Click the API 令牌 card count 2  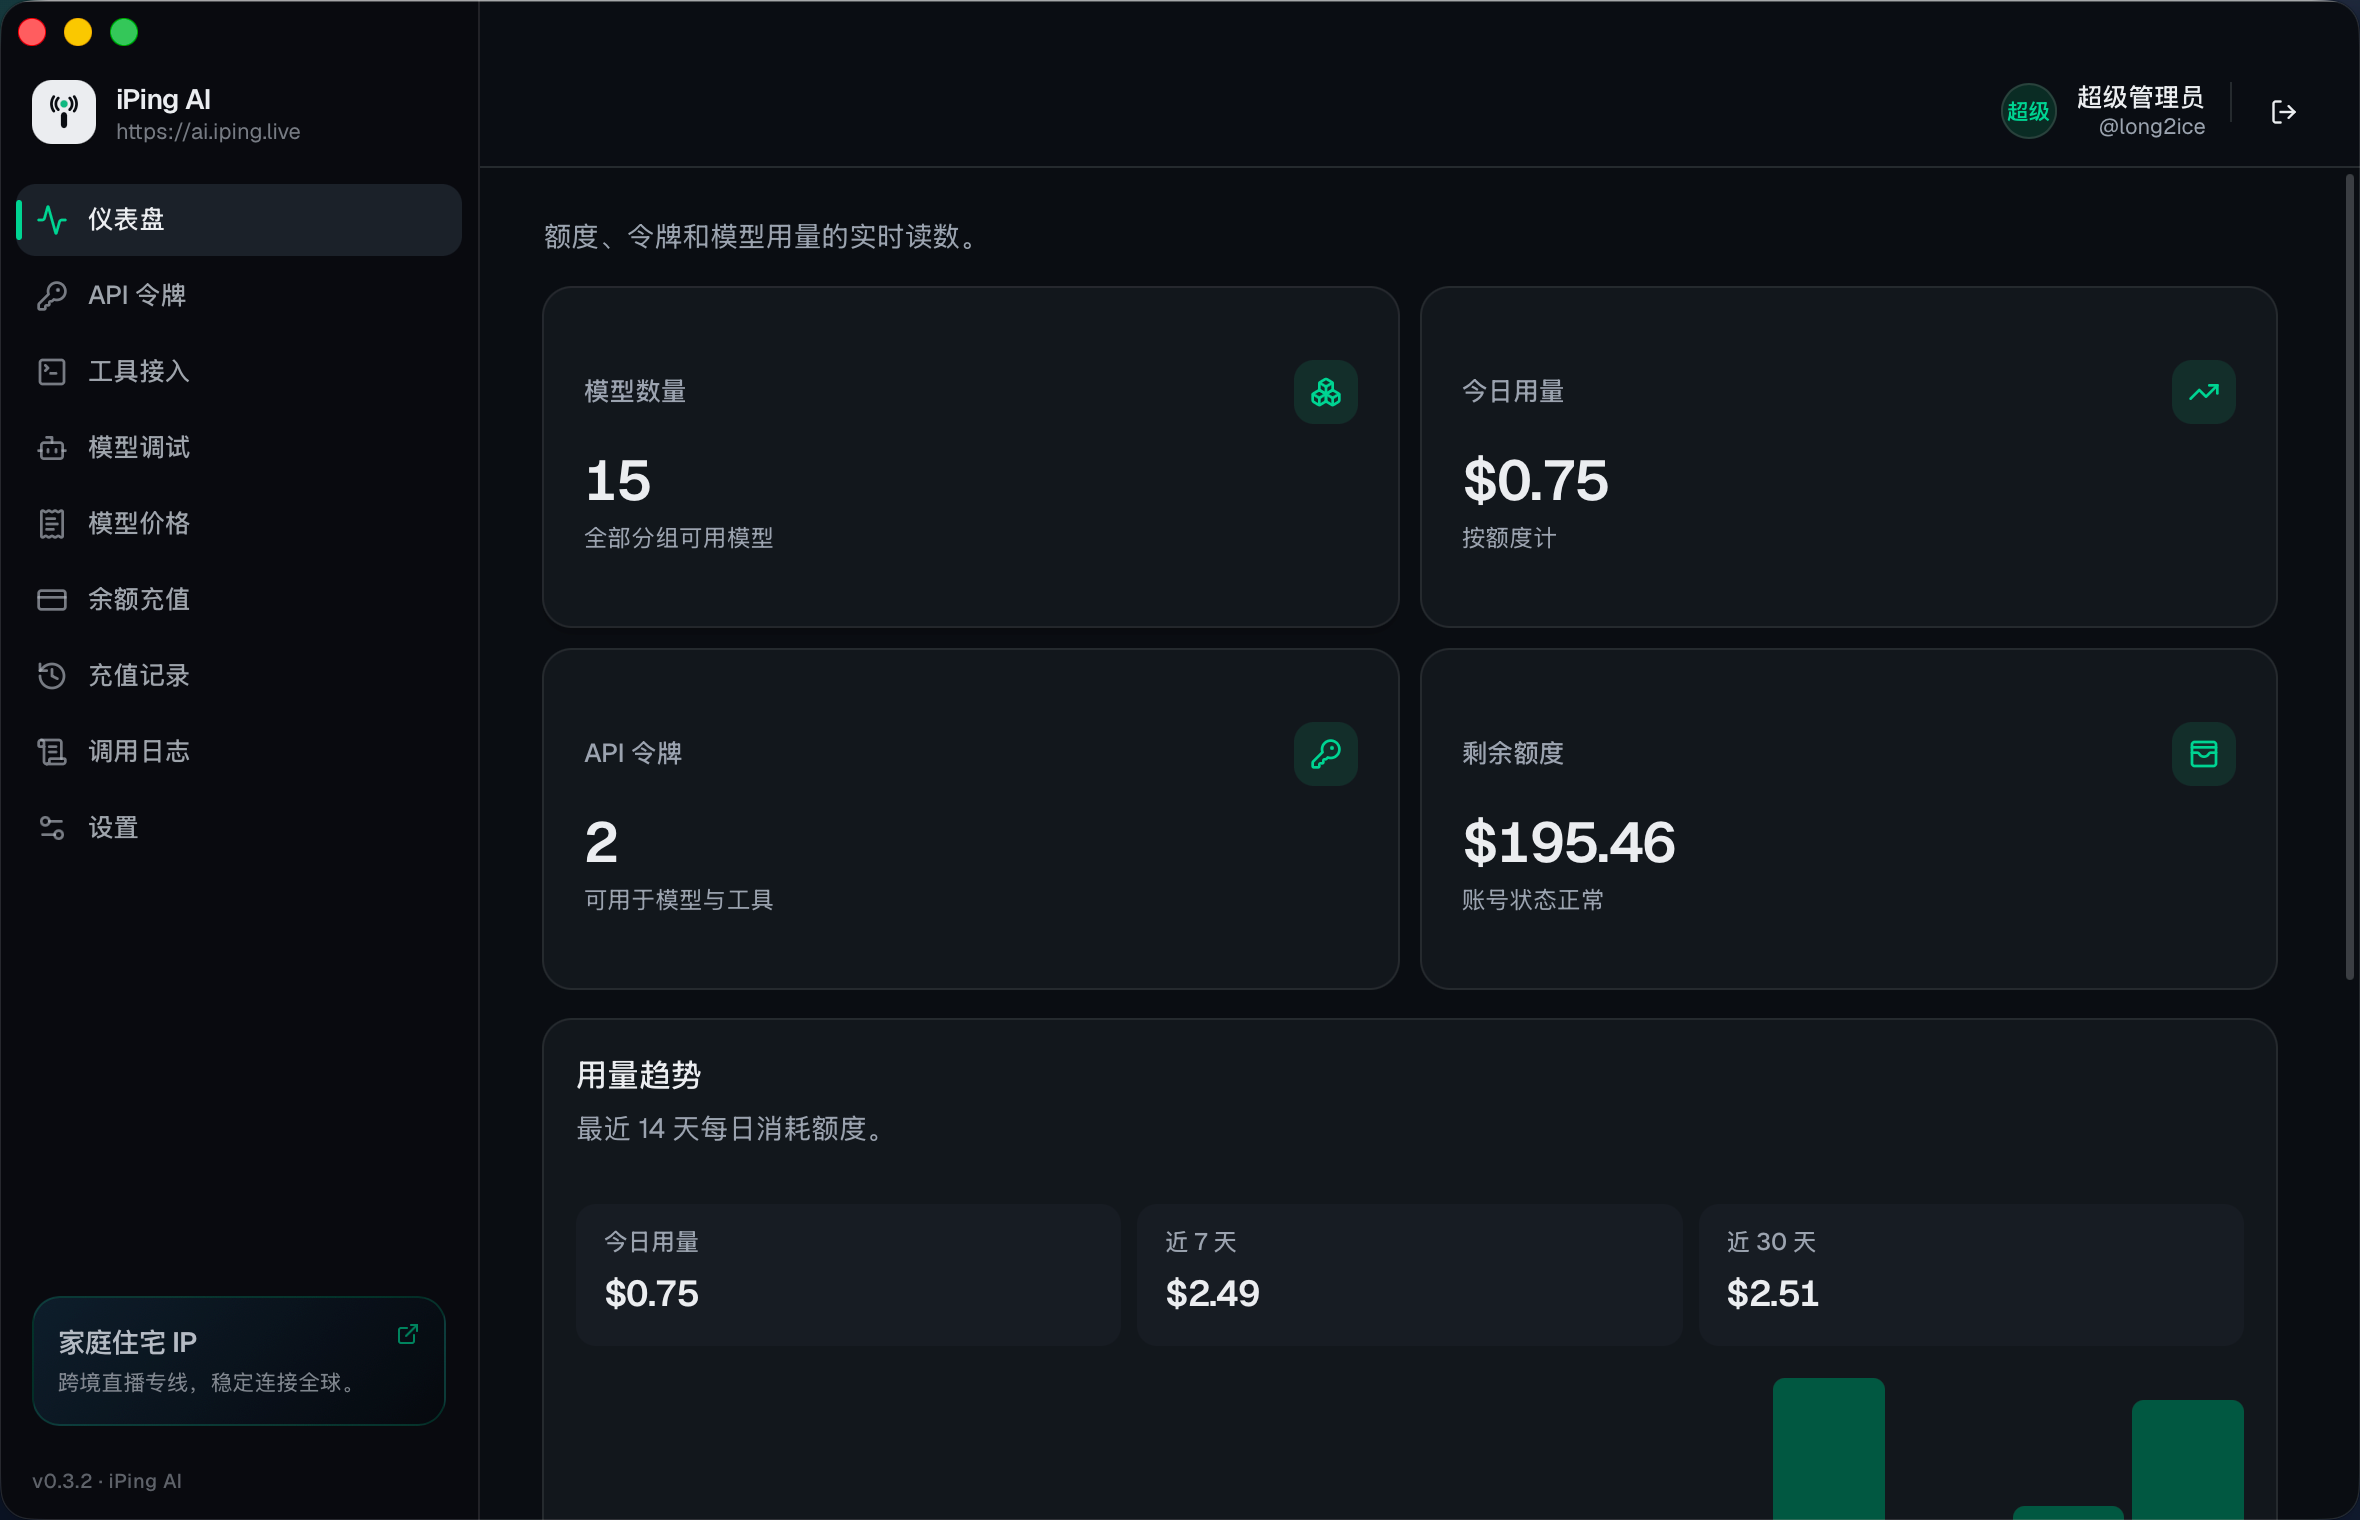[601, 843]
